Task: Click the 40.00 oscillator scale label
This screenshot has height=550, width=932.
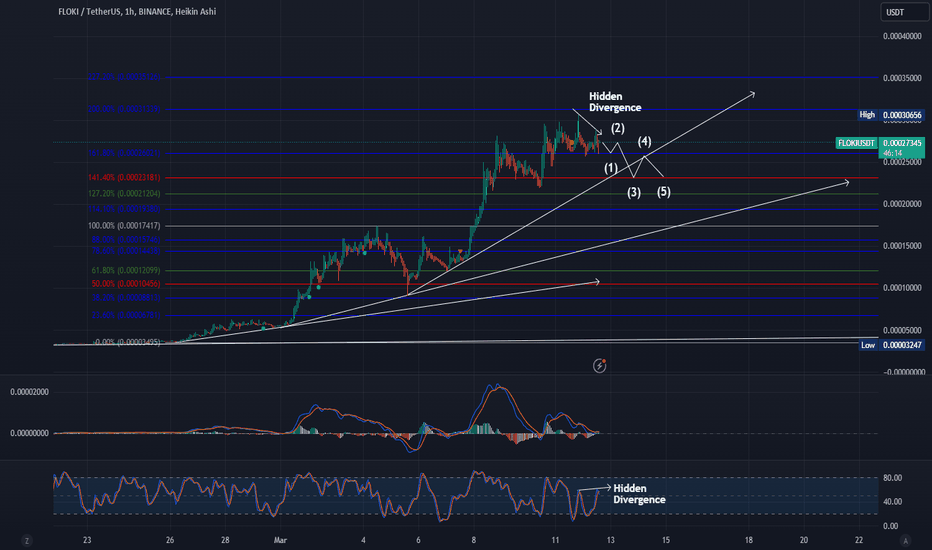Action: click(x=892, y=502)
